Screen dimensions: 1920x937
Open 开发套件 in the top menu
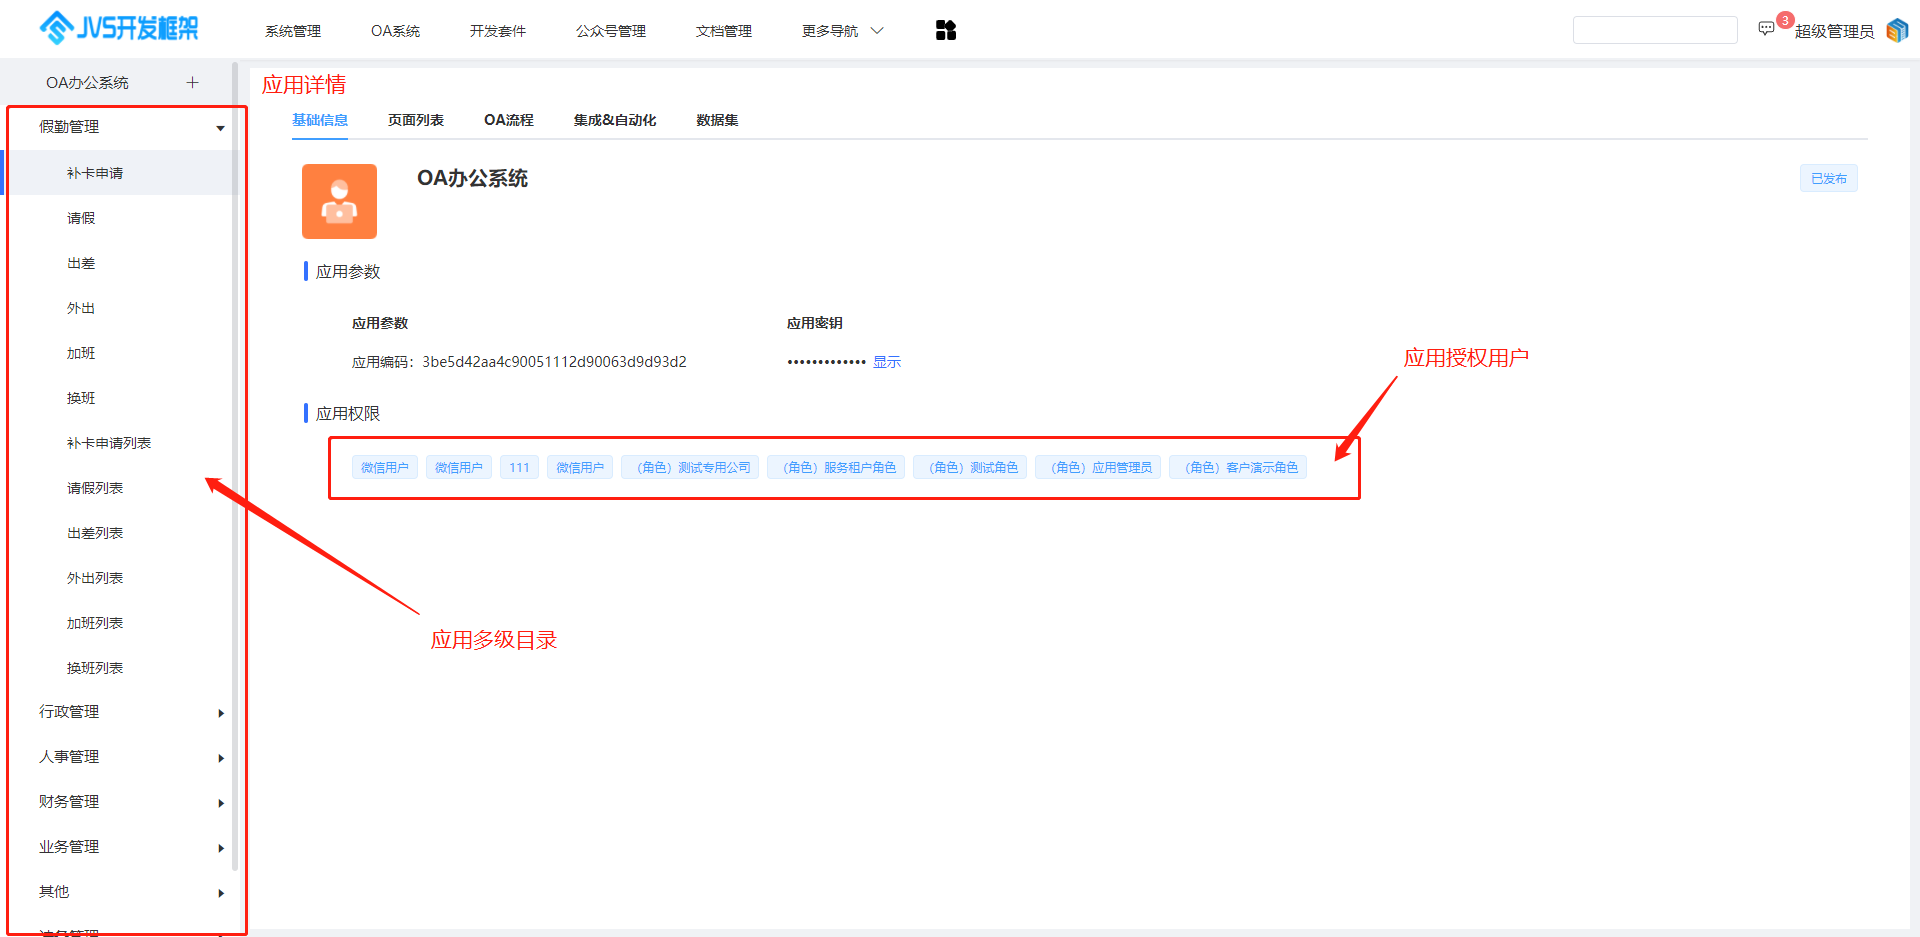(498, 31)
